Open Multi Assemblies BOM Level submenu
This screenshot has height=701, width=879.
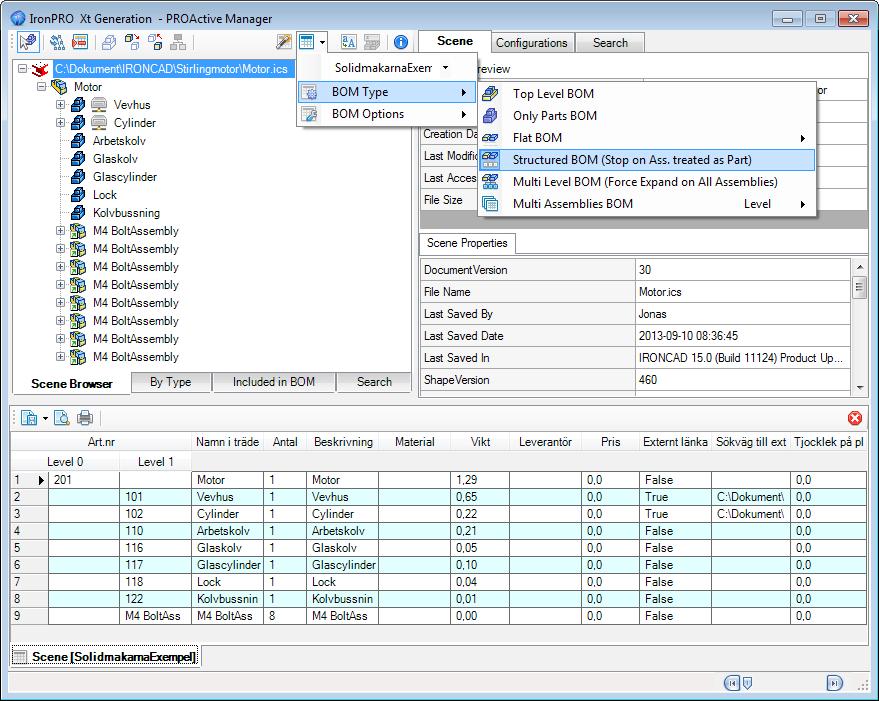(x=646, y=204)
